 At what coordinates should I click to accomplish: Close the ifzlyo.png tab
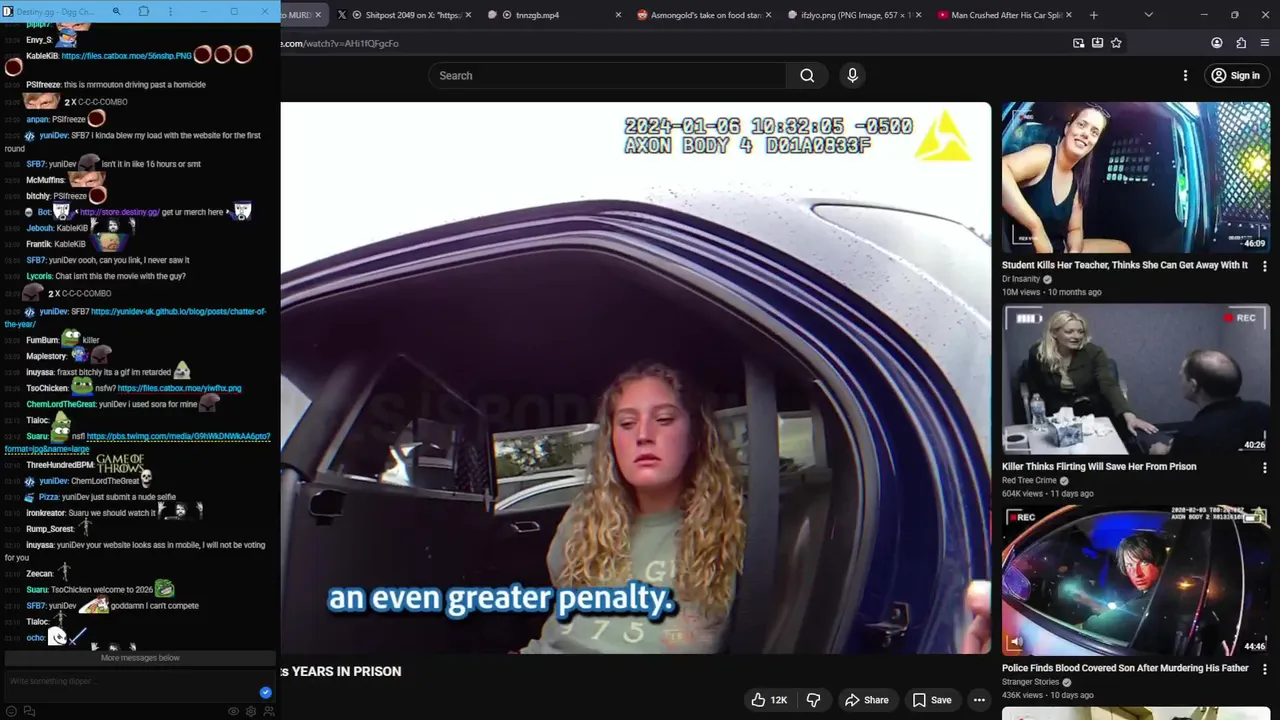[x=918, y=15]
